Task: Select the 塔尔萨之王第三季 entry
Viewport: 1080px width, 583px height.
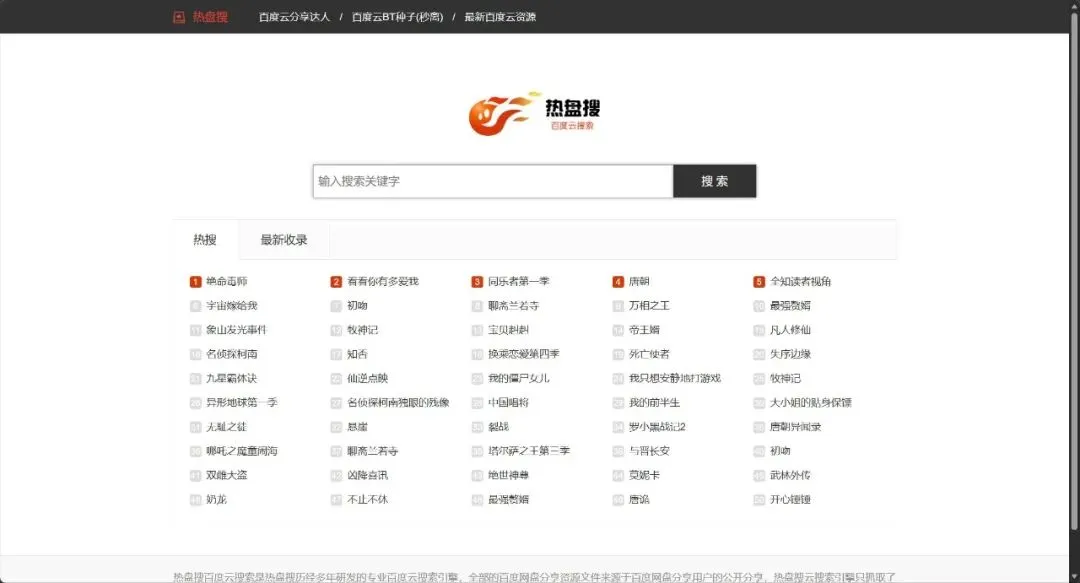Action: pyautogui.click(x=529, y=451)
